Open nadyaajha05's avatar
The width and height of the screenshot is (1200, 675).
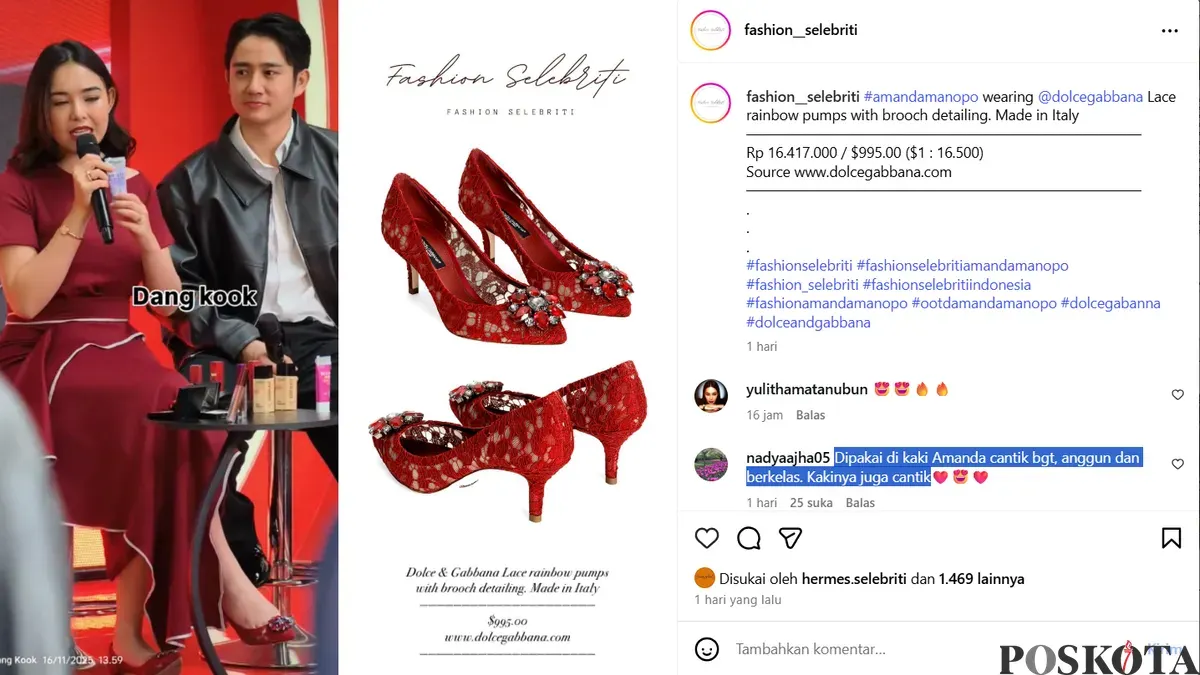click(x=711, y=465)
